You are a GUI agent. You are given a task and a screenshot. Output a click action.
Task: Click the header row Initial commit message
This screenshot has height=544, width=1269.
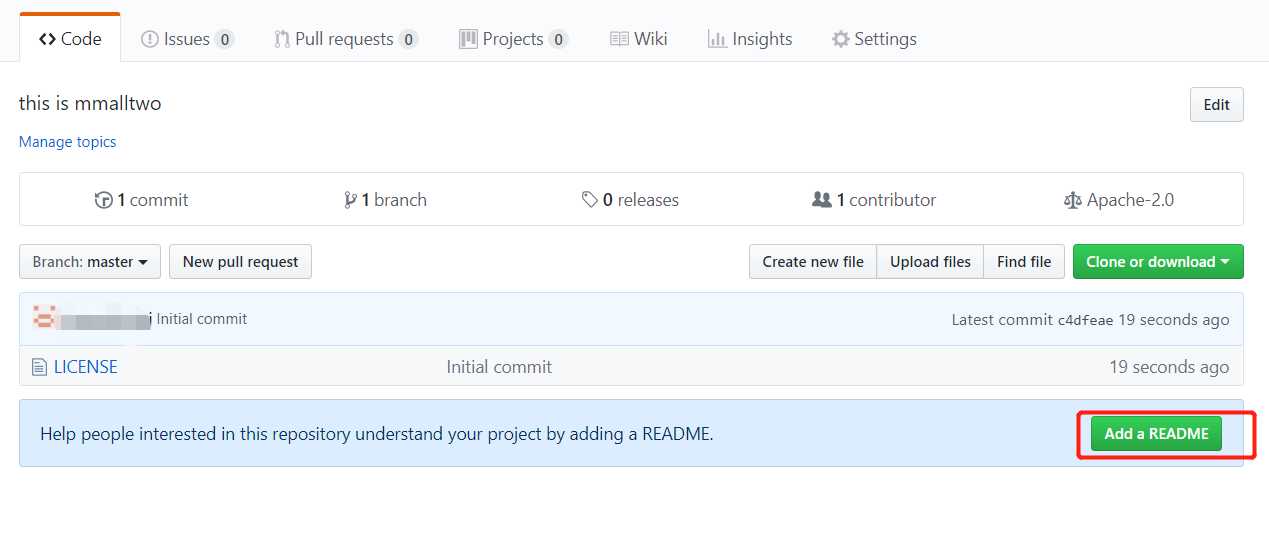[202, 319]
